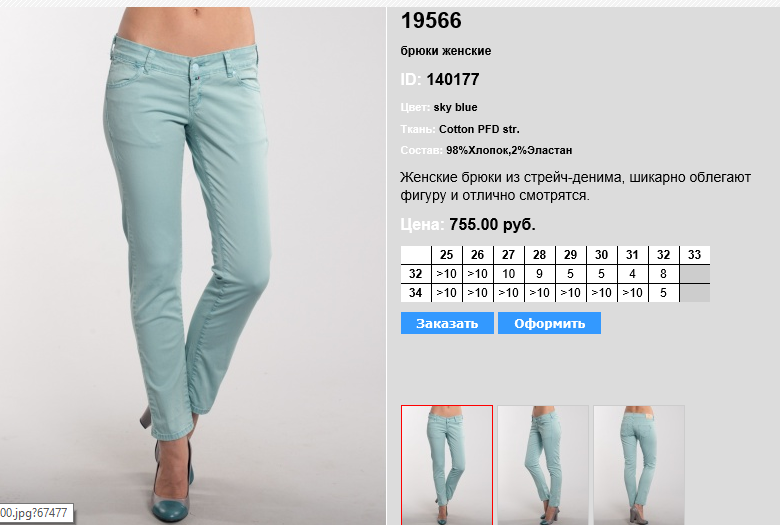780x525 pixels.
Task: Click the Оформить button
Action: pyautogui.click(x=549, y=323)
